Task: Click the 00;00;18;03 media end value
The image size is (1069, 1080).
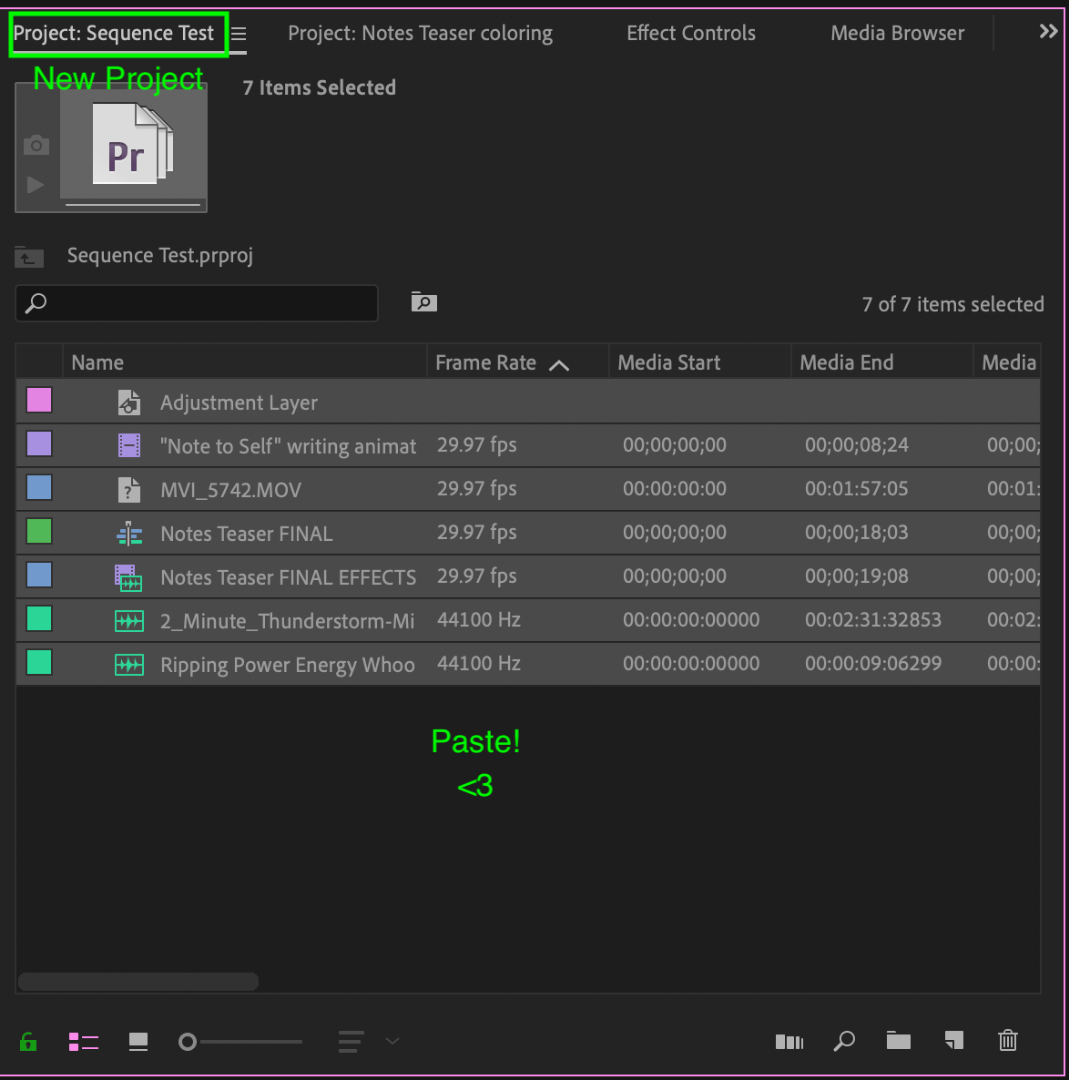Action: click(856, 532)
